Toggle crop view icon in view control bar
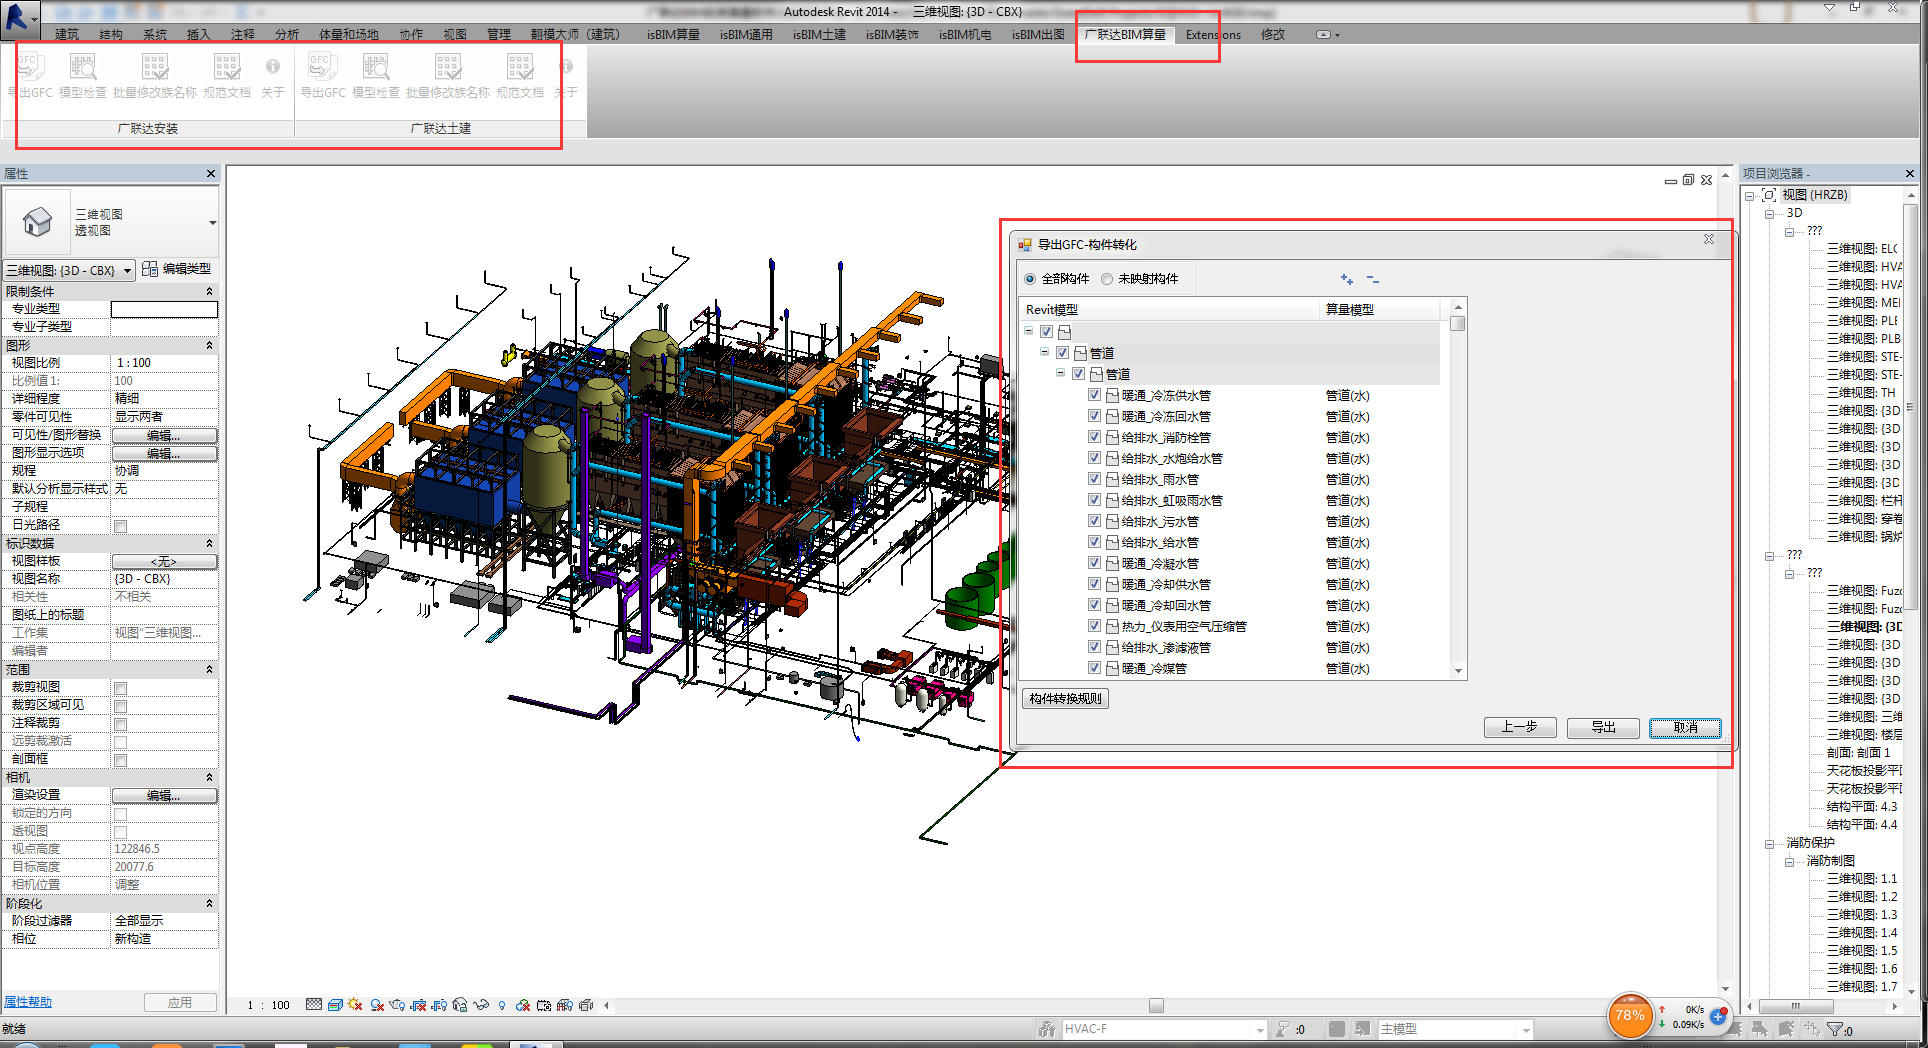 (x=418, y=1005)
